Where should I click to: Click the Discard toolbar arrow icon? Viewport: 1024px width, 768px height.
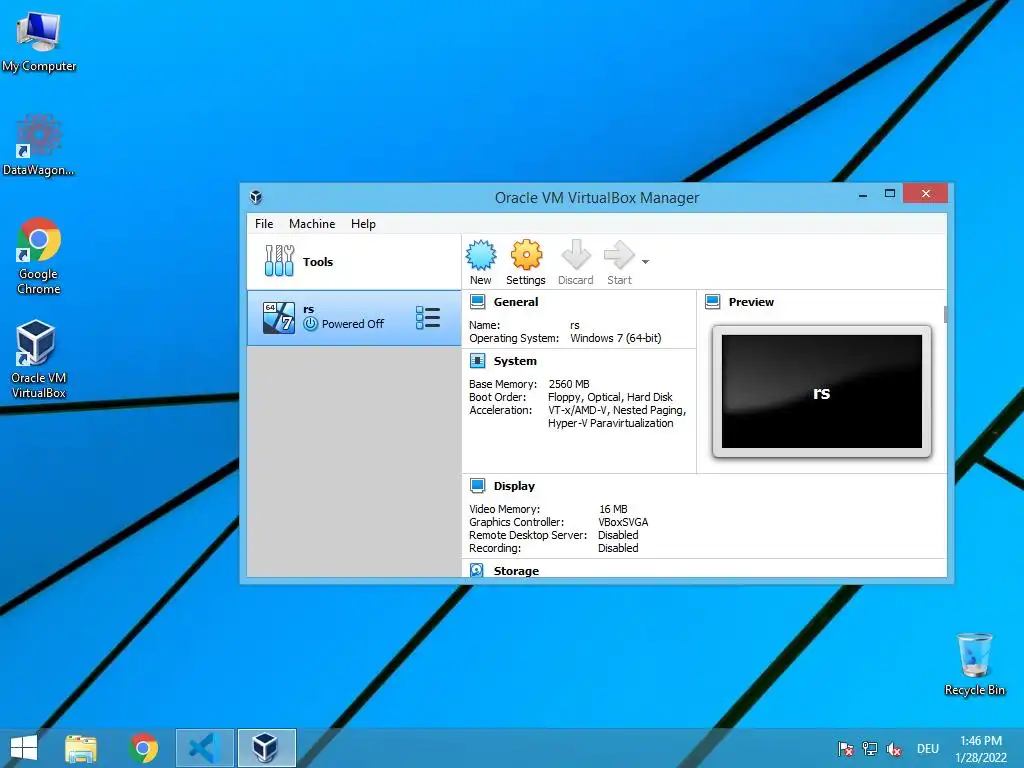(x=576, y=255)
